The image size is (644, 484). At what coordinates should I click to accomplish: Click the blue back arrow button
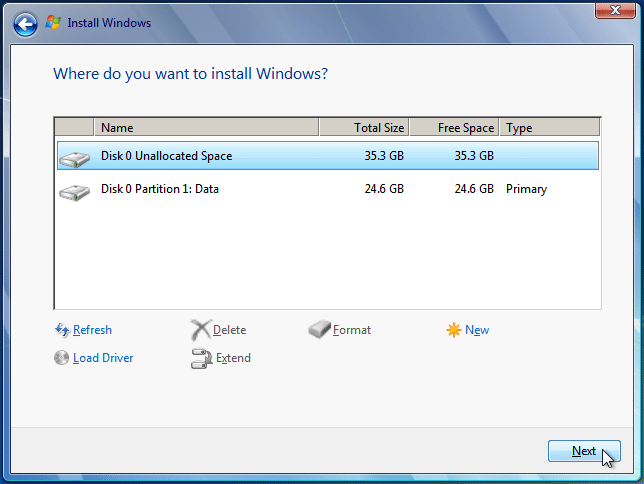pos(25,25)
